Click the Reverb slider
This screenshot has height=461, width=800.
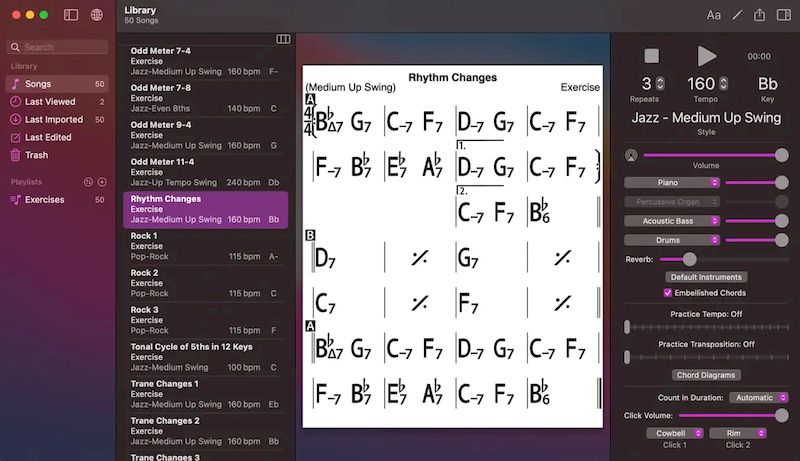click(x=724, y=260)
